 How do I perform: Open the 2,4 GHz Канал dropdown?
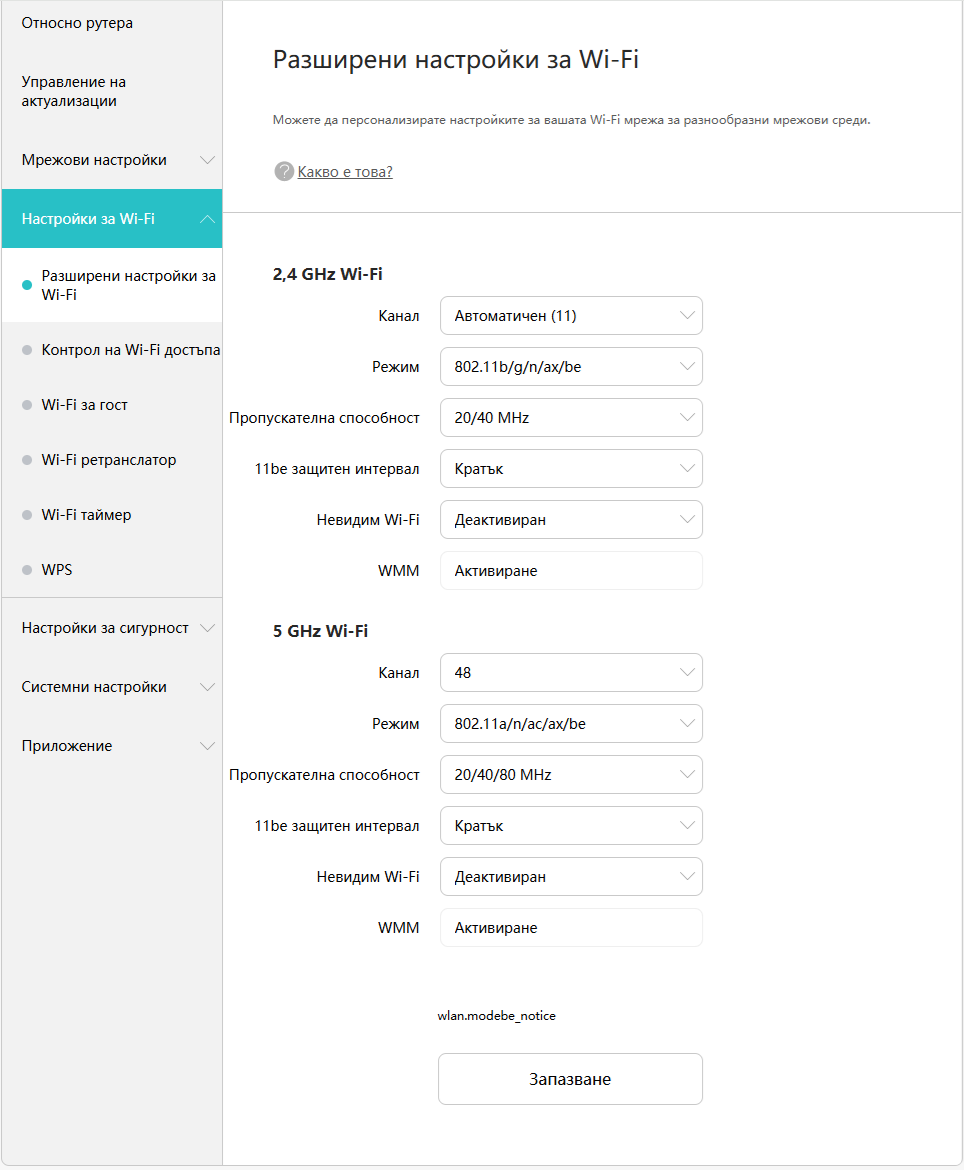572,316
